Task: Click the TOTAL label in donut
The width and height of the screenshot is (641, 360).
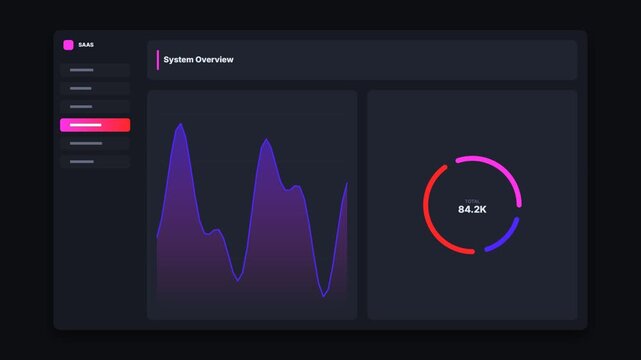Action: 472,201
